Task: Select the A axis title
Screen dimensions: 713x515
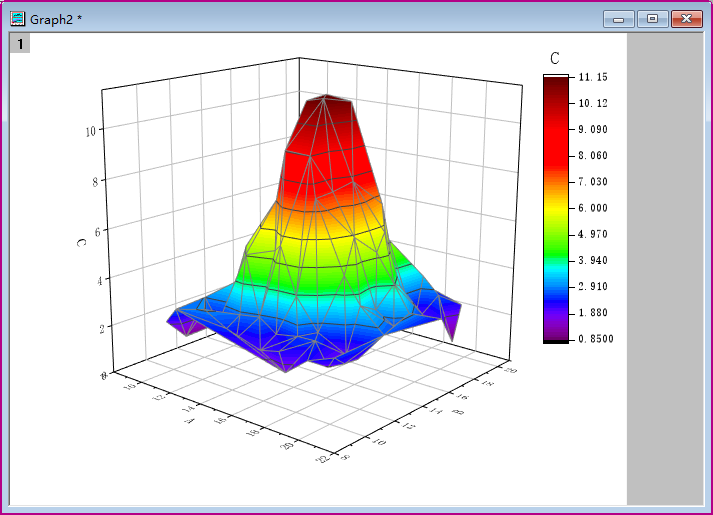Action: tap(190, 422)
